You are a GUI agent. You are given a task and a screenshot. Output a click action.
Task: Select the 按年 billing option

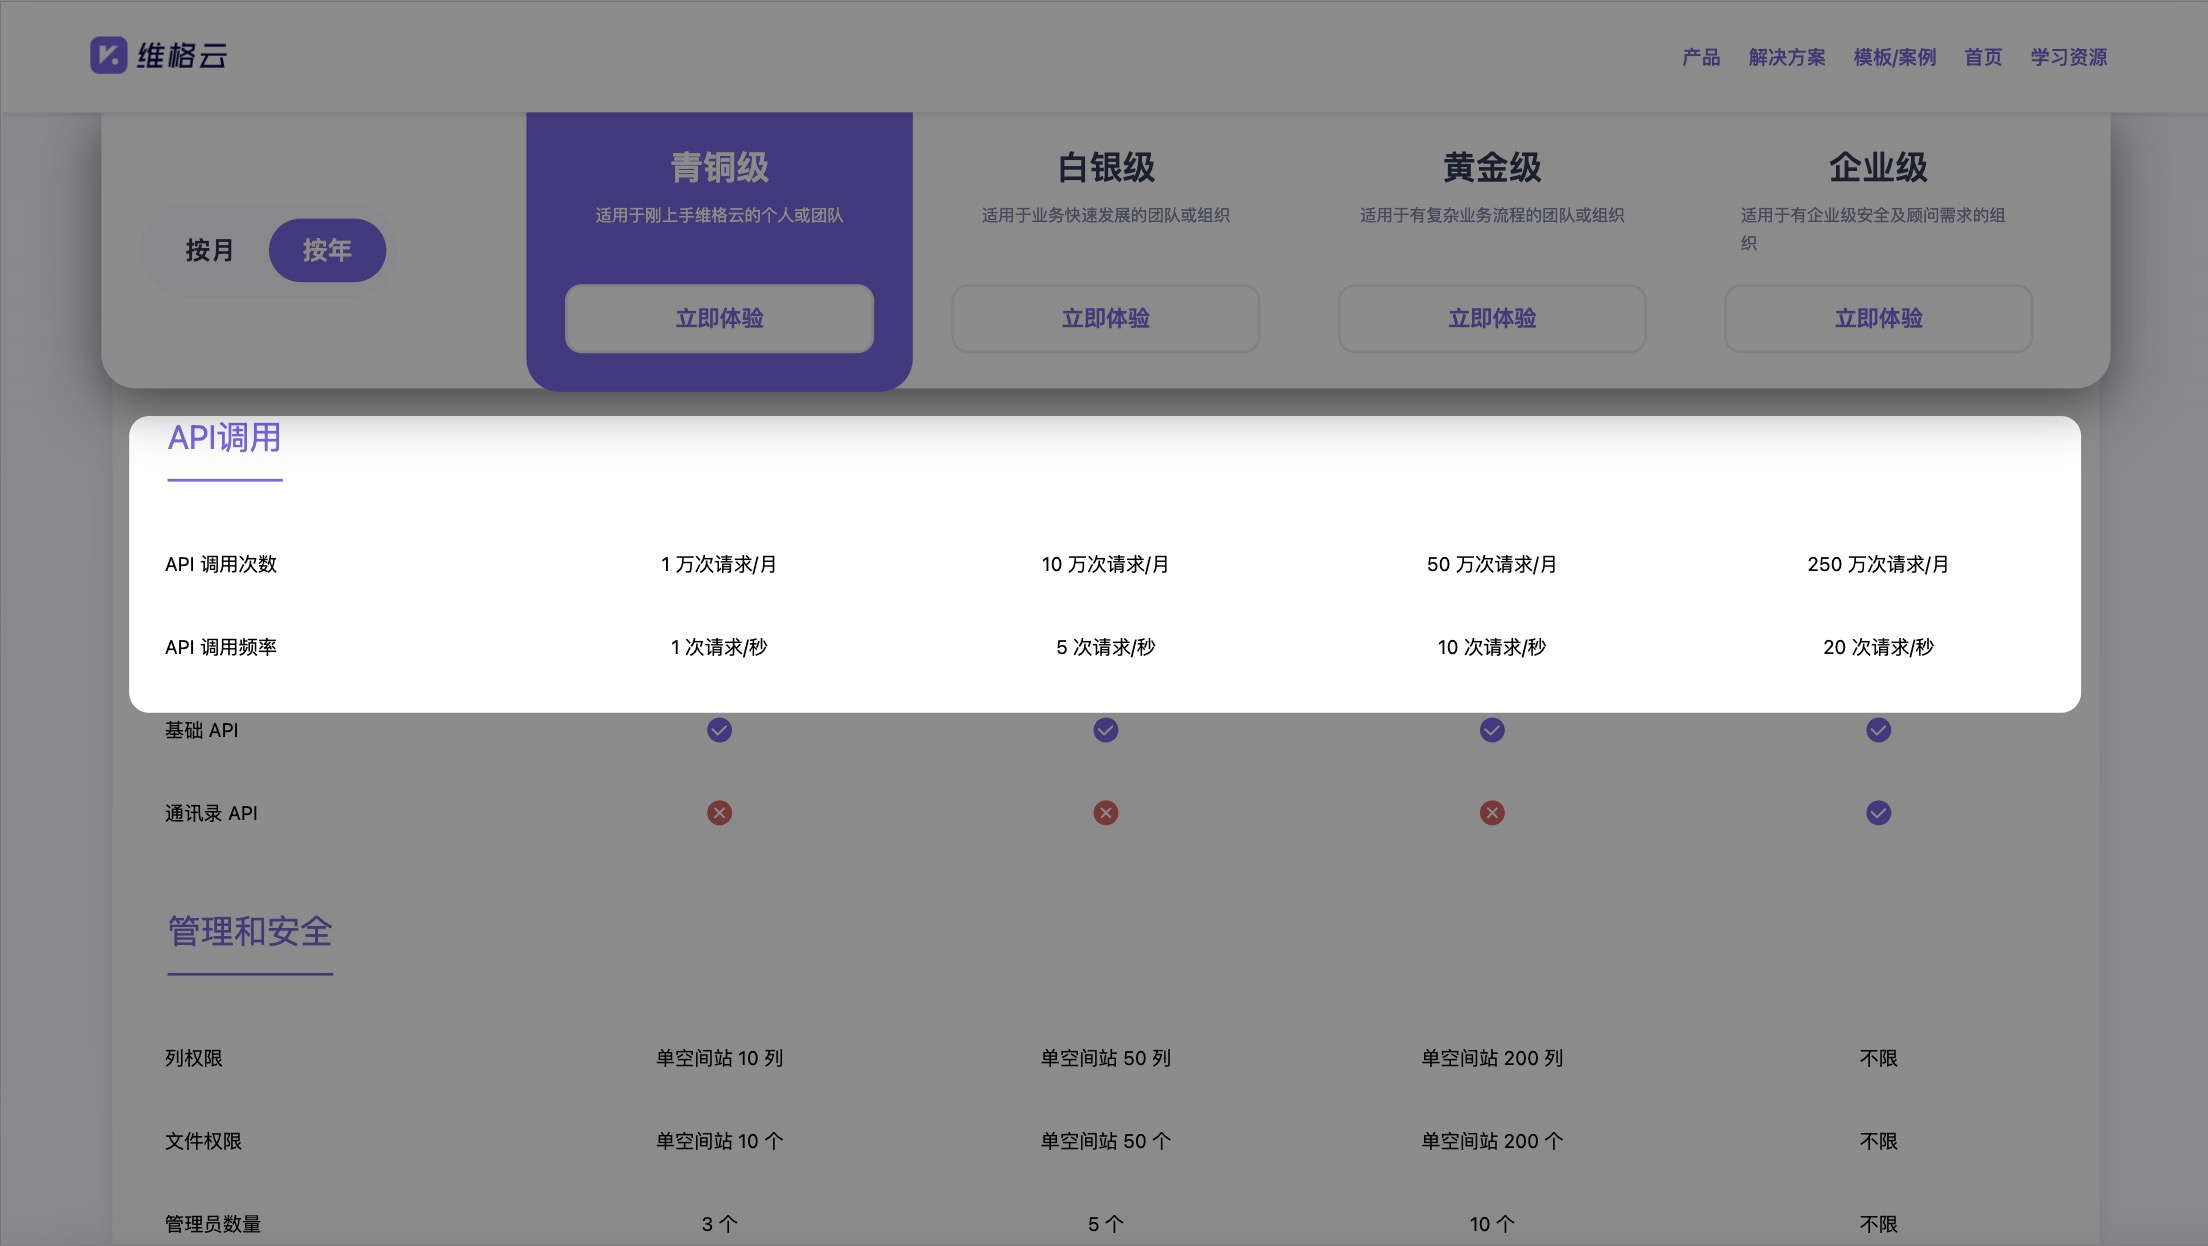[327, 250]
